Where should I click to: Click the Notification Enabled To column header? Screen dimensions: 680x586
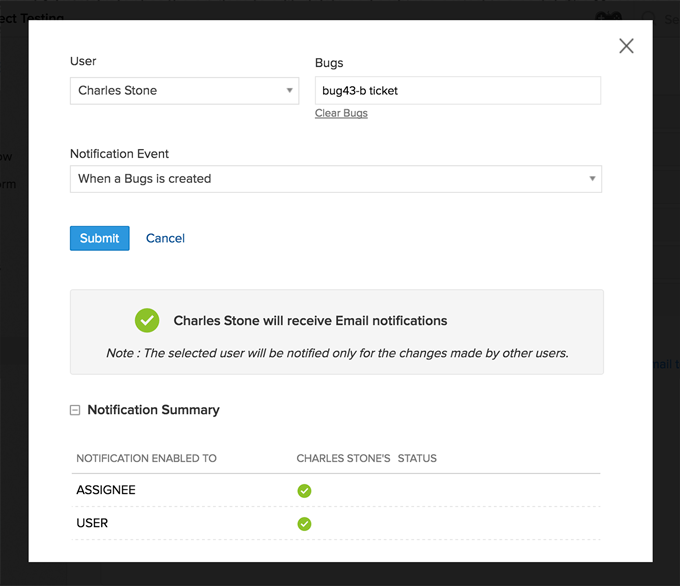coord(146,459)
